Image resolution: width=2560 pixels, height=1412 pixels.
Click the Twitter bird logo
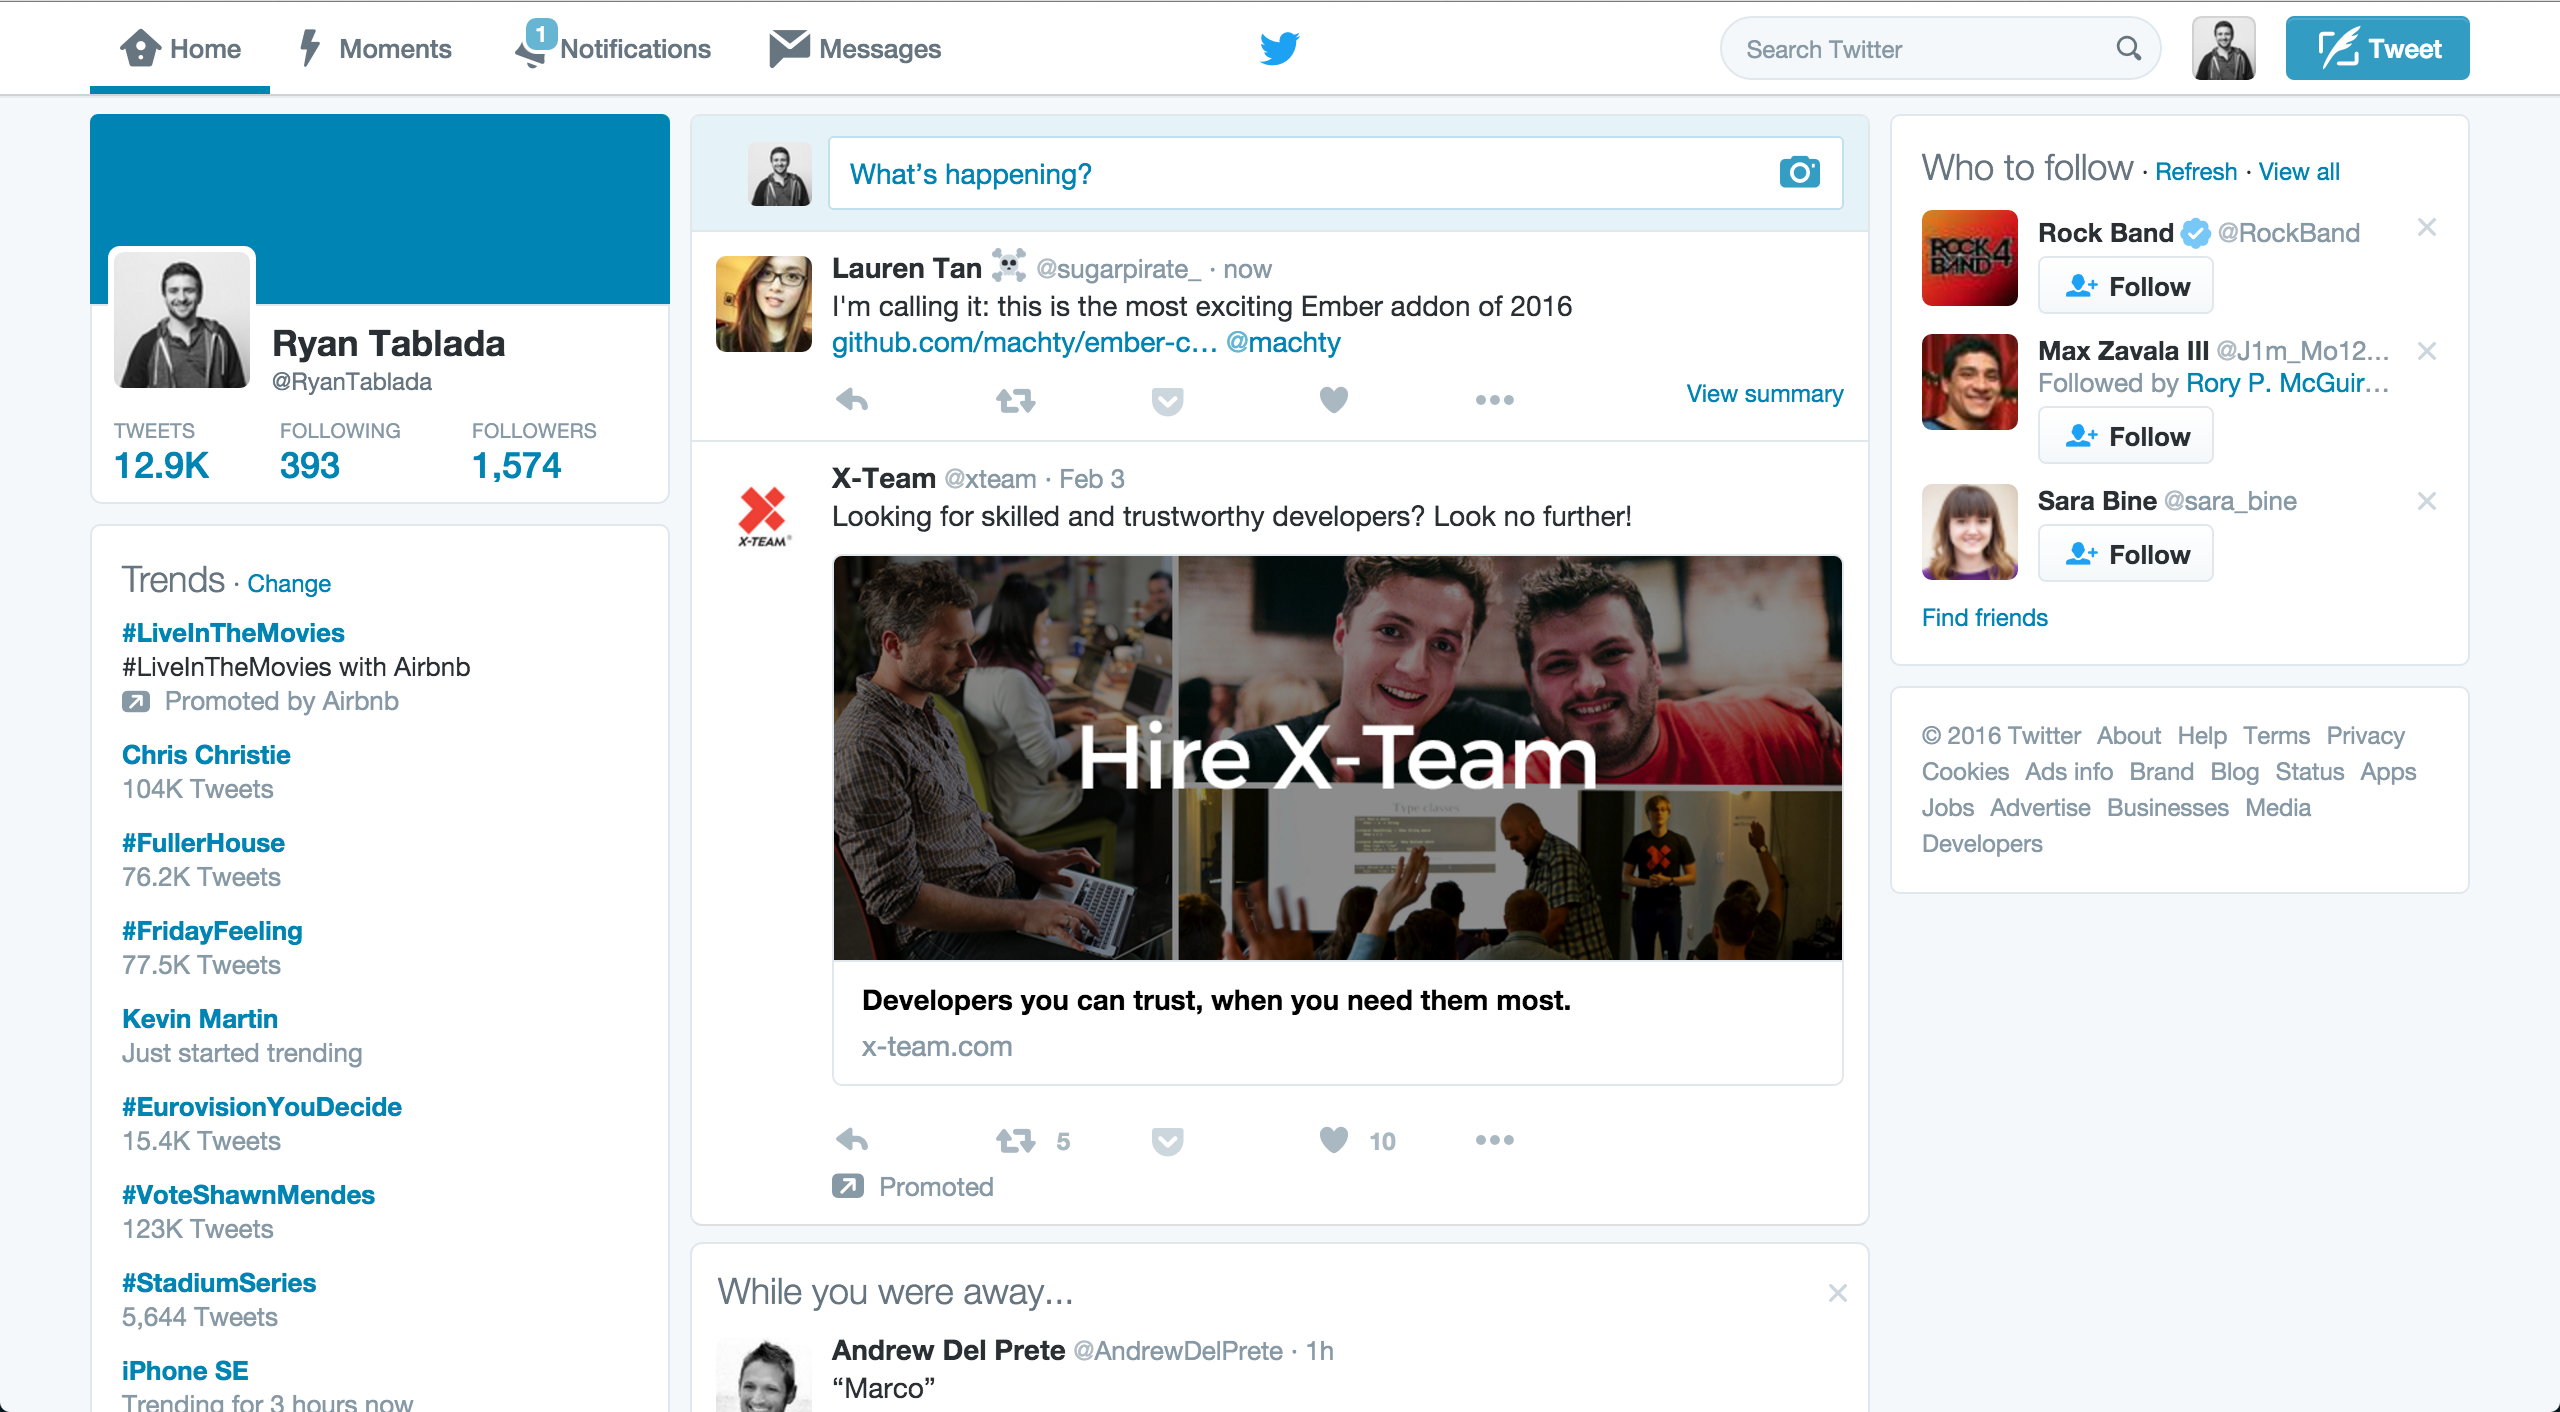point(1279,48)
